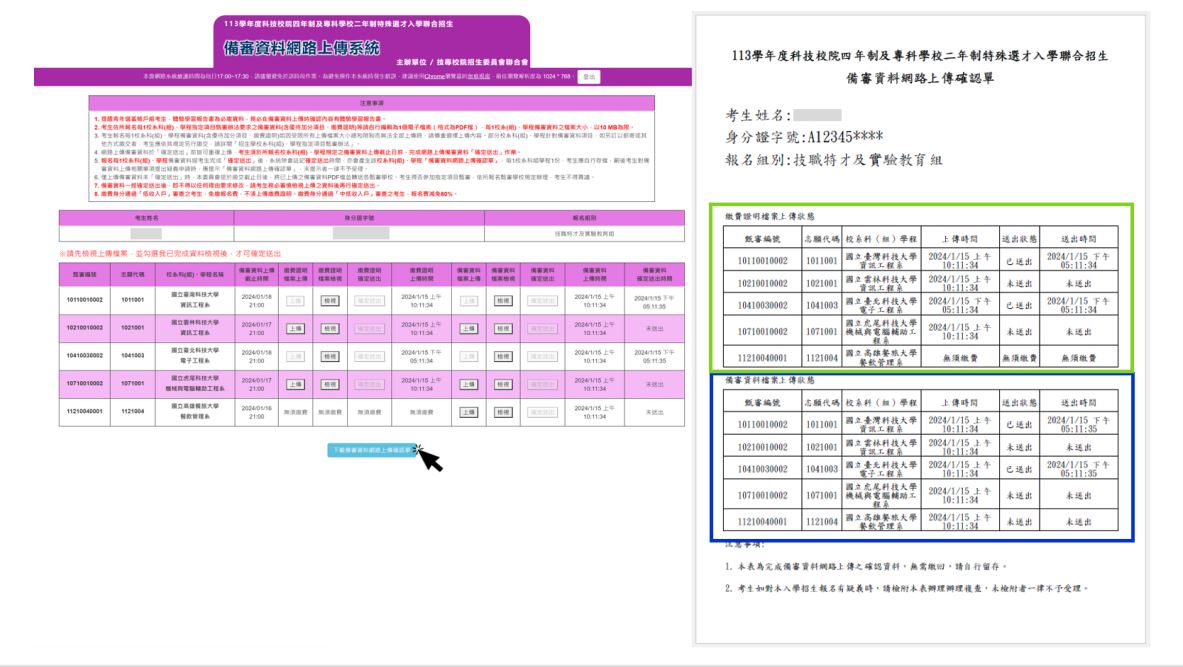This screenshot has width=1183, height=667.
Task: Click 備審資料 檢視 button for row 10210010002
Action: 503,329
